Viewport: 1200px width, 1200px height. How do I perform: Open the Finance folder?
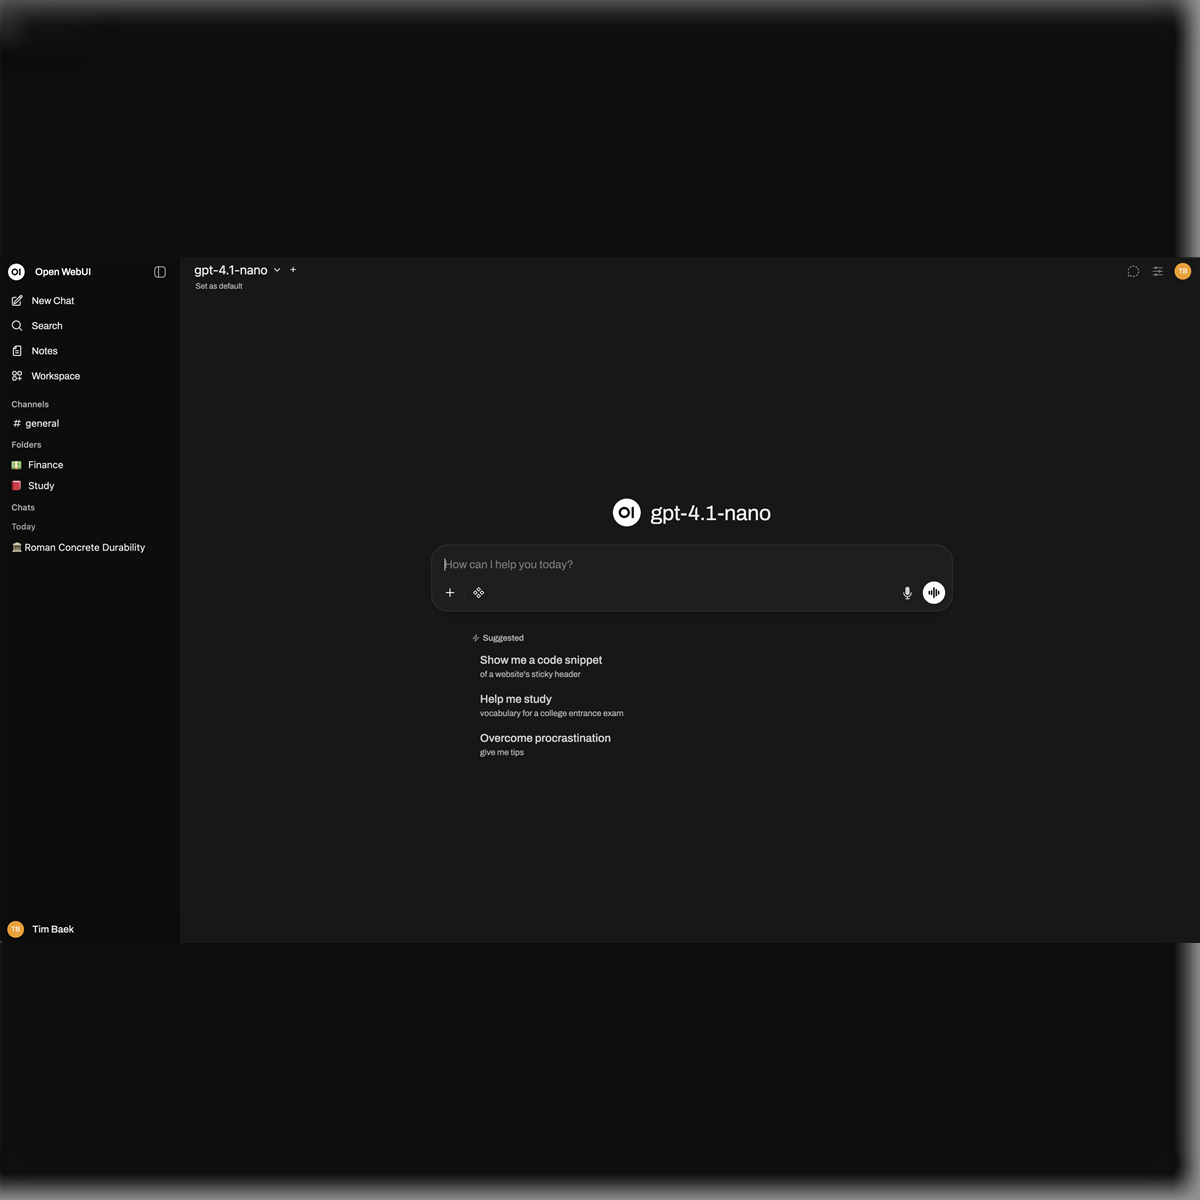[90, 465]
